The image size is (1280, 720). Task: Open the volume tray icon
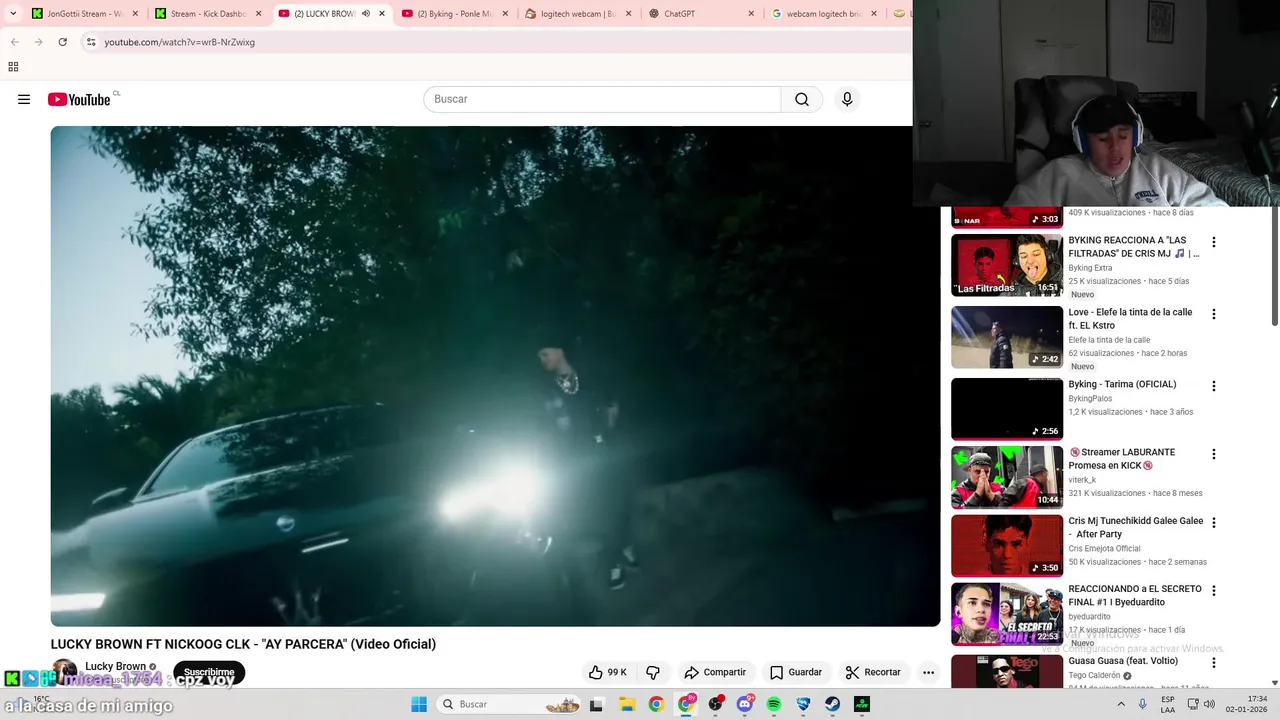1208,704
